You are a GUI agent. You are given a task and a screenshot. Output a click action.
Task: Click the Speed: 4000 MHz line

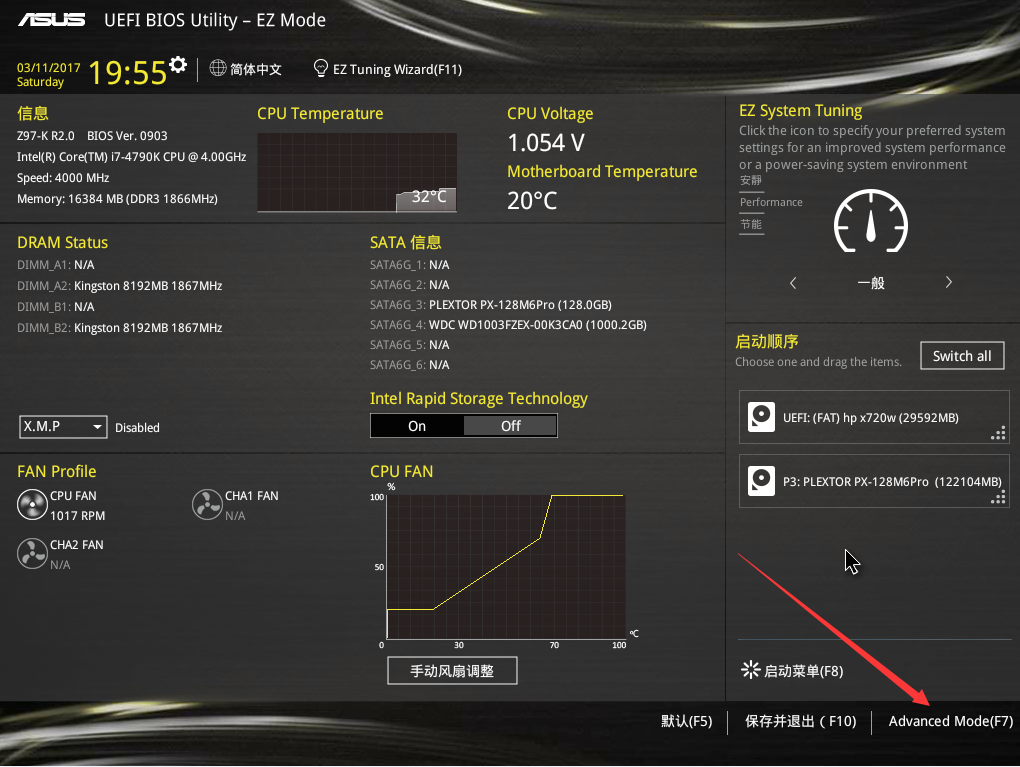63,178
